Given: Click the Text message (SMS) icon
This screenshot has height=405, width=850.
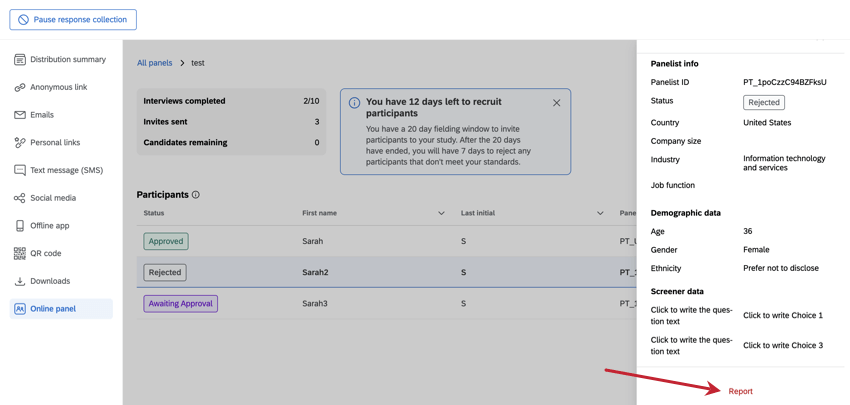Looking at the screenshot, I should (20, 171).
